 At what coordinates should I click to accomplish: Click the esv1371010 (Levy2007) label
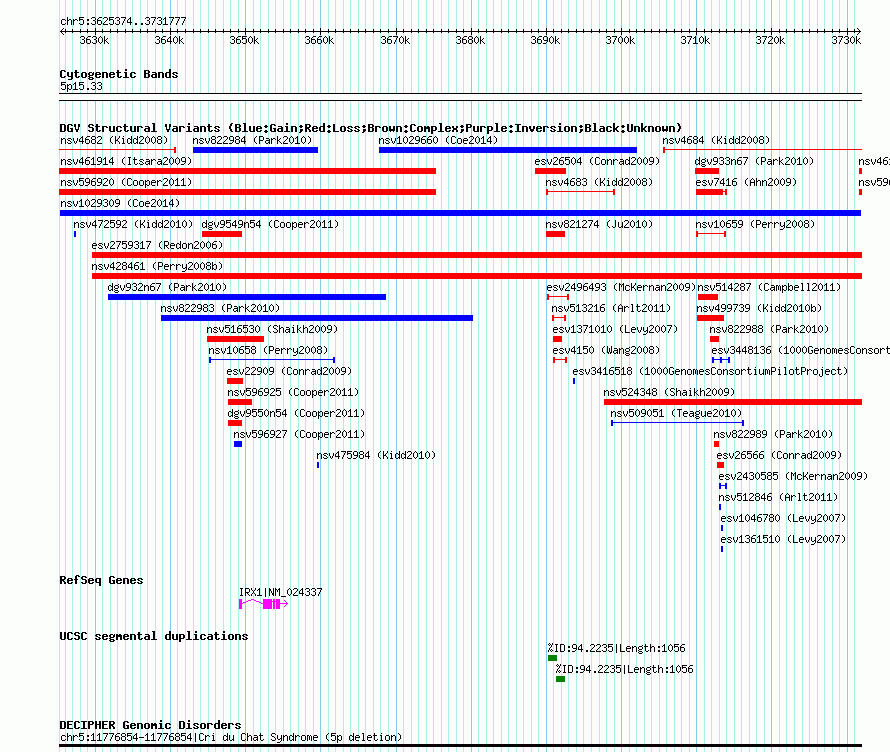pyautogui.click(x=615, y=329)
